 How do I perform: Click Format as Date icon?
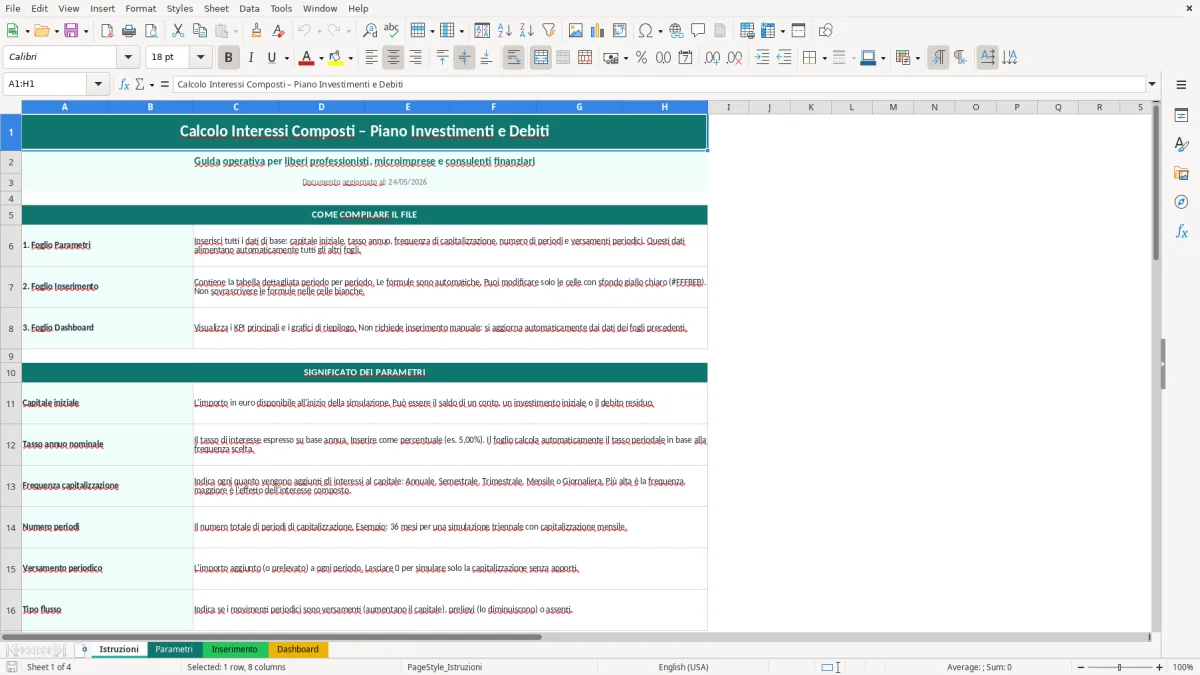(686, 58)
